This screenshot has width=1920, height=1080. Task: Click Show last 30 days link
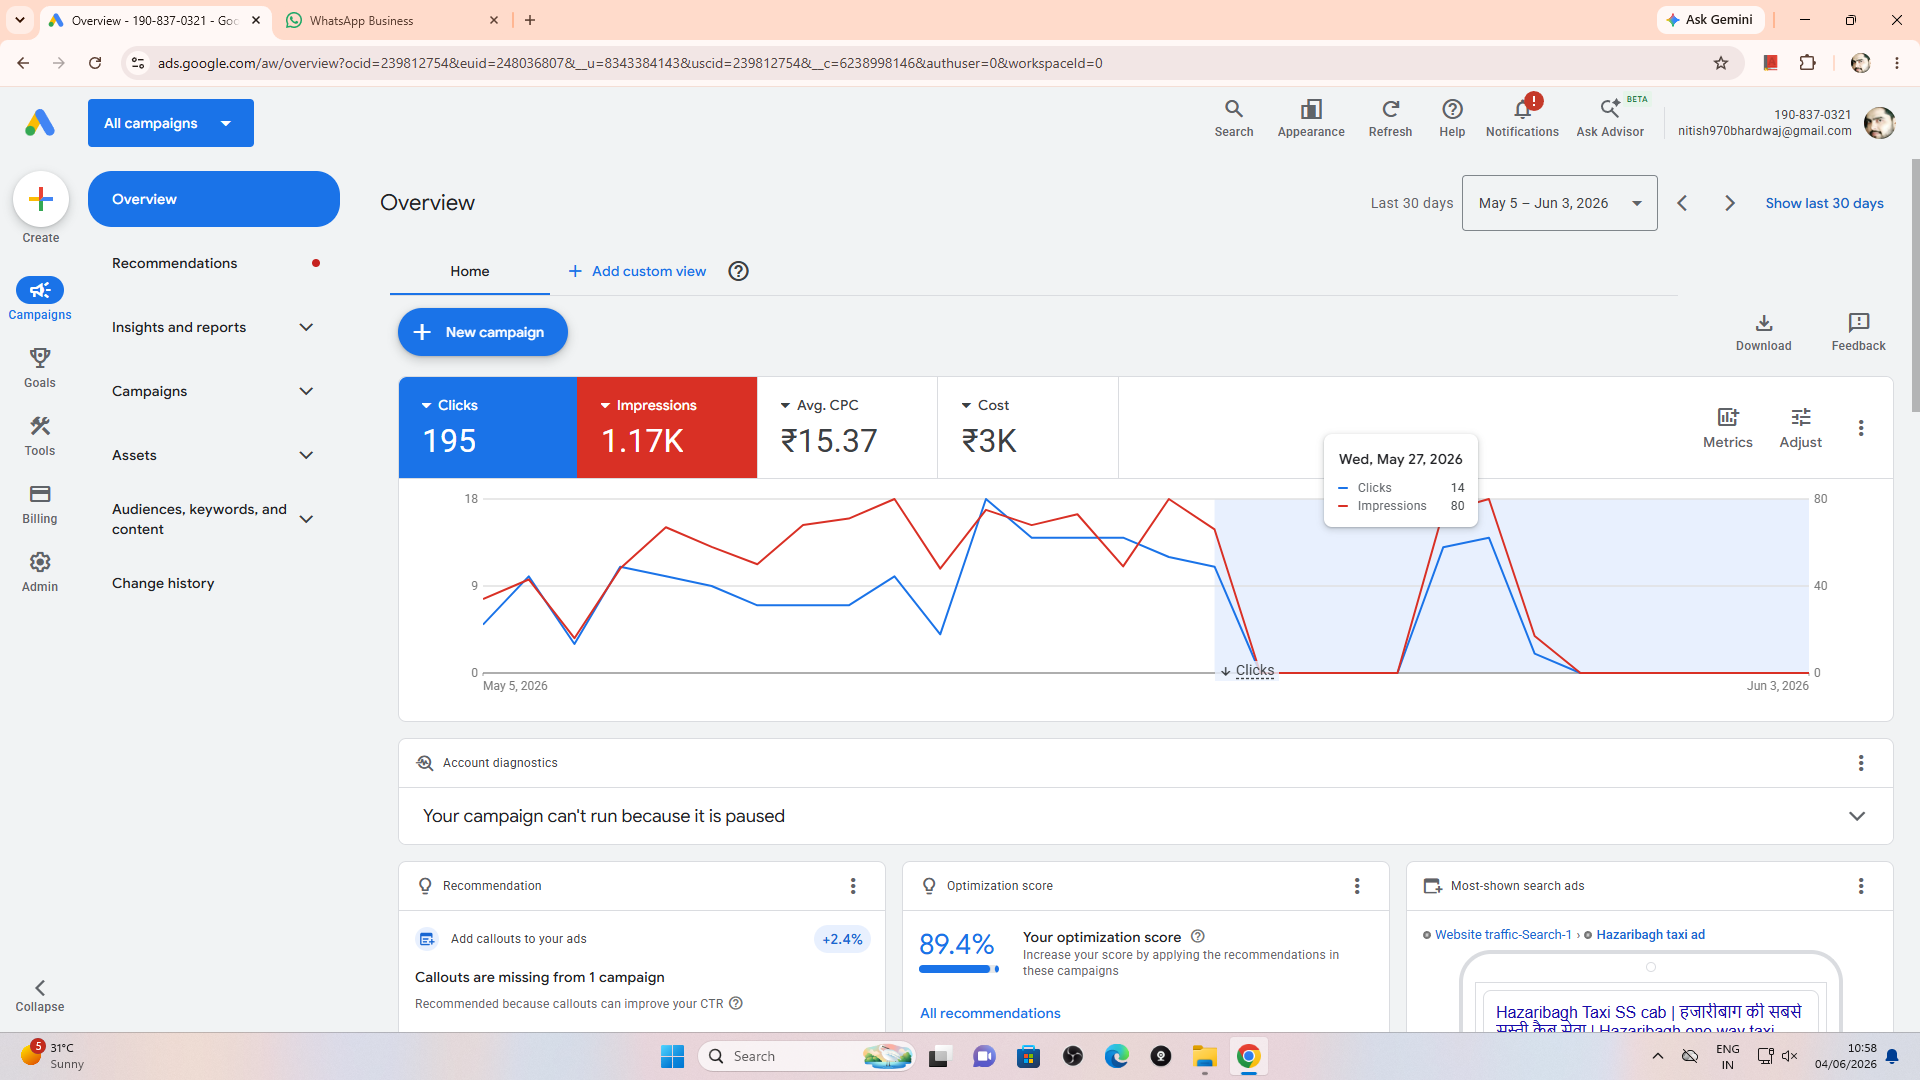pyautogui.click(x=1825, y=203)
